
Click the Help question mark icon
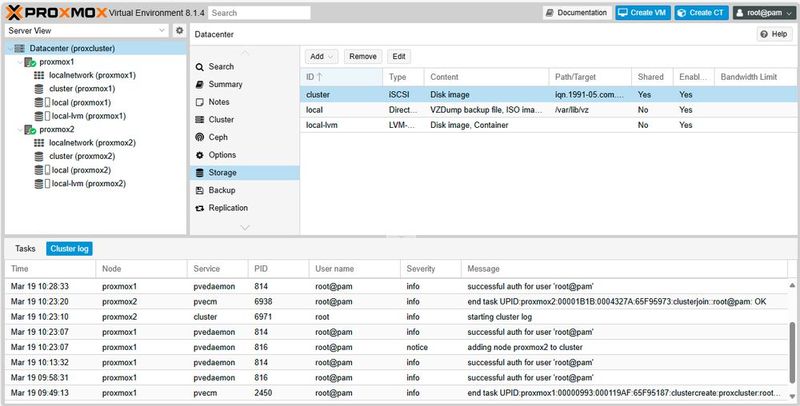click(x=764, y=34)
